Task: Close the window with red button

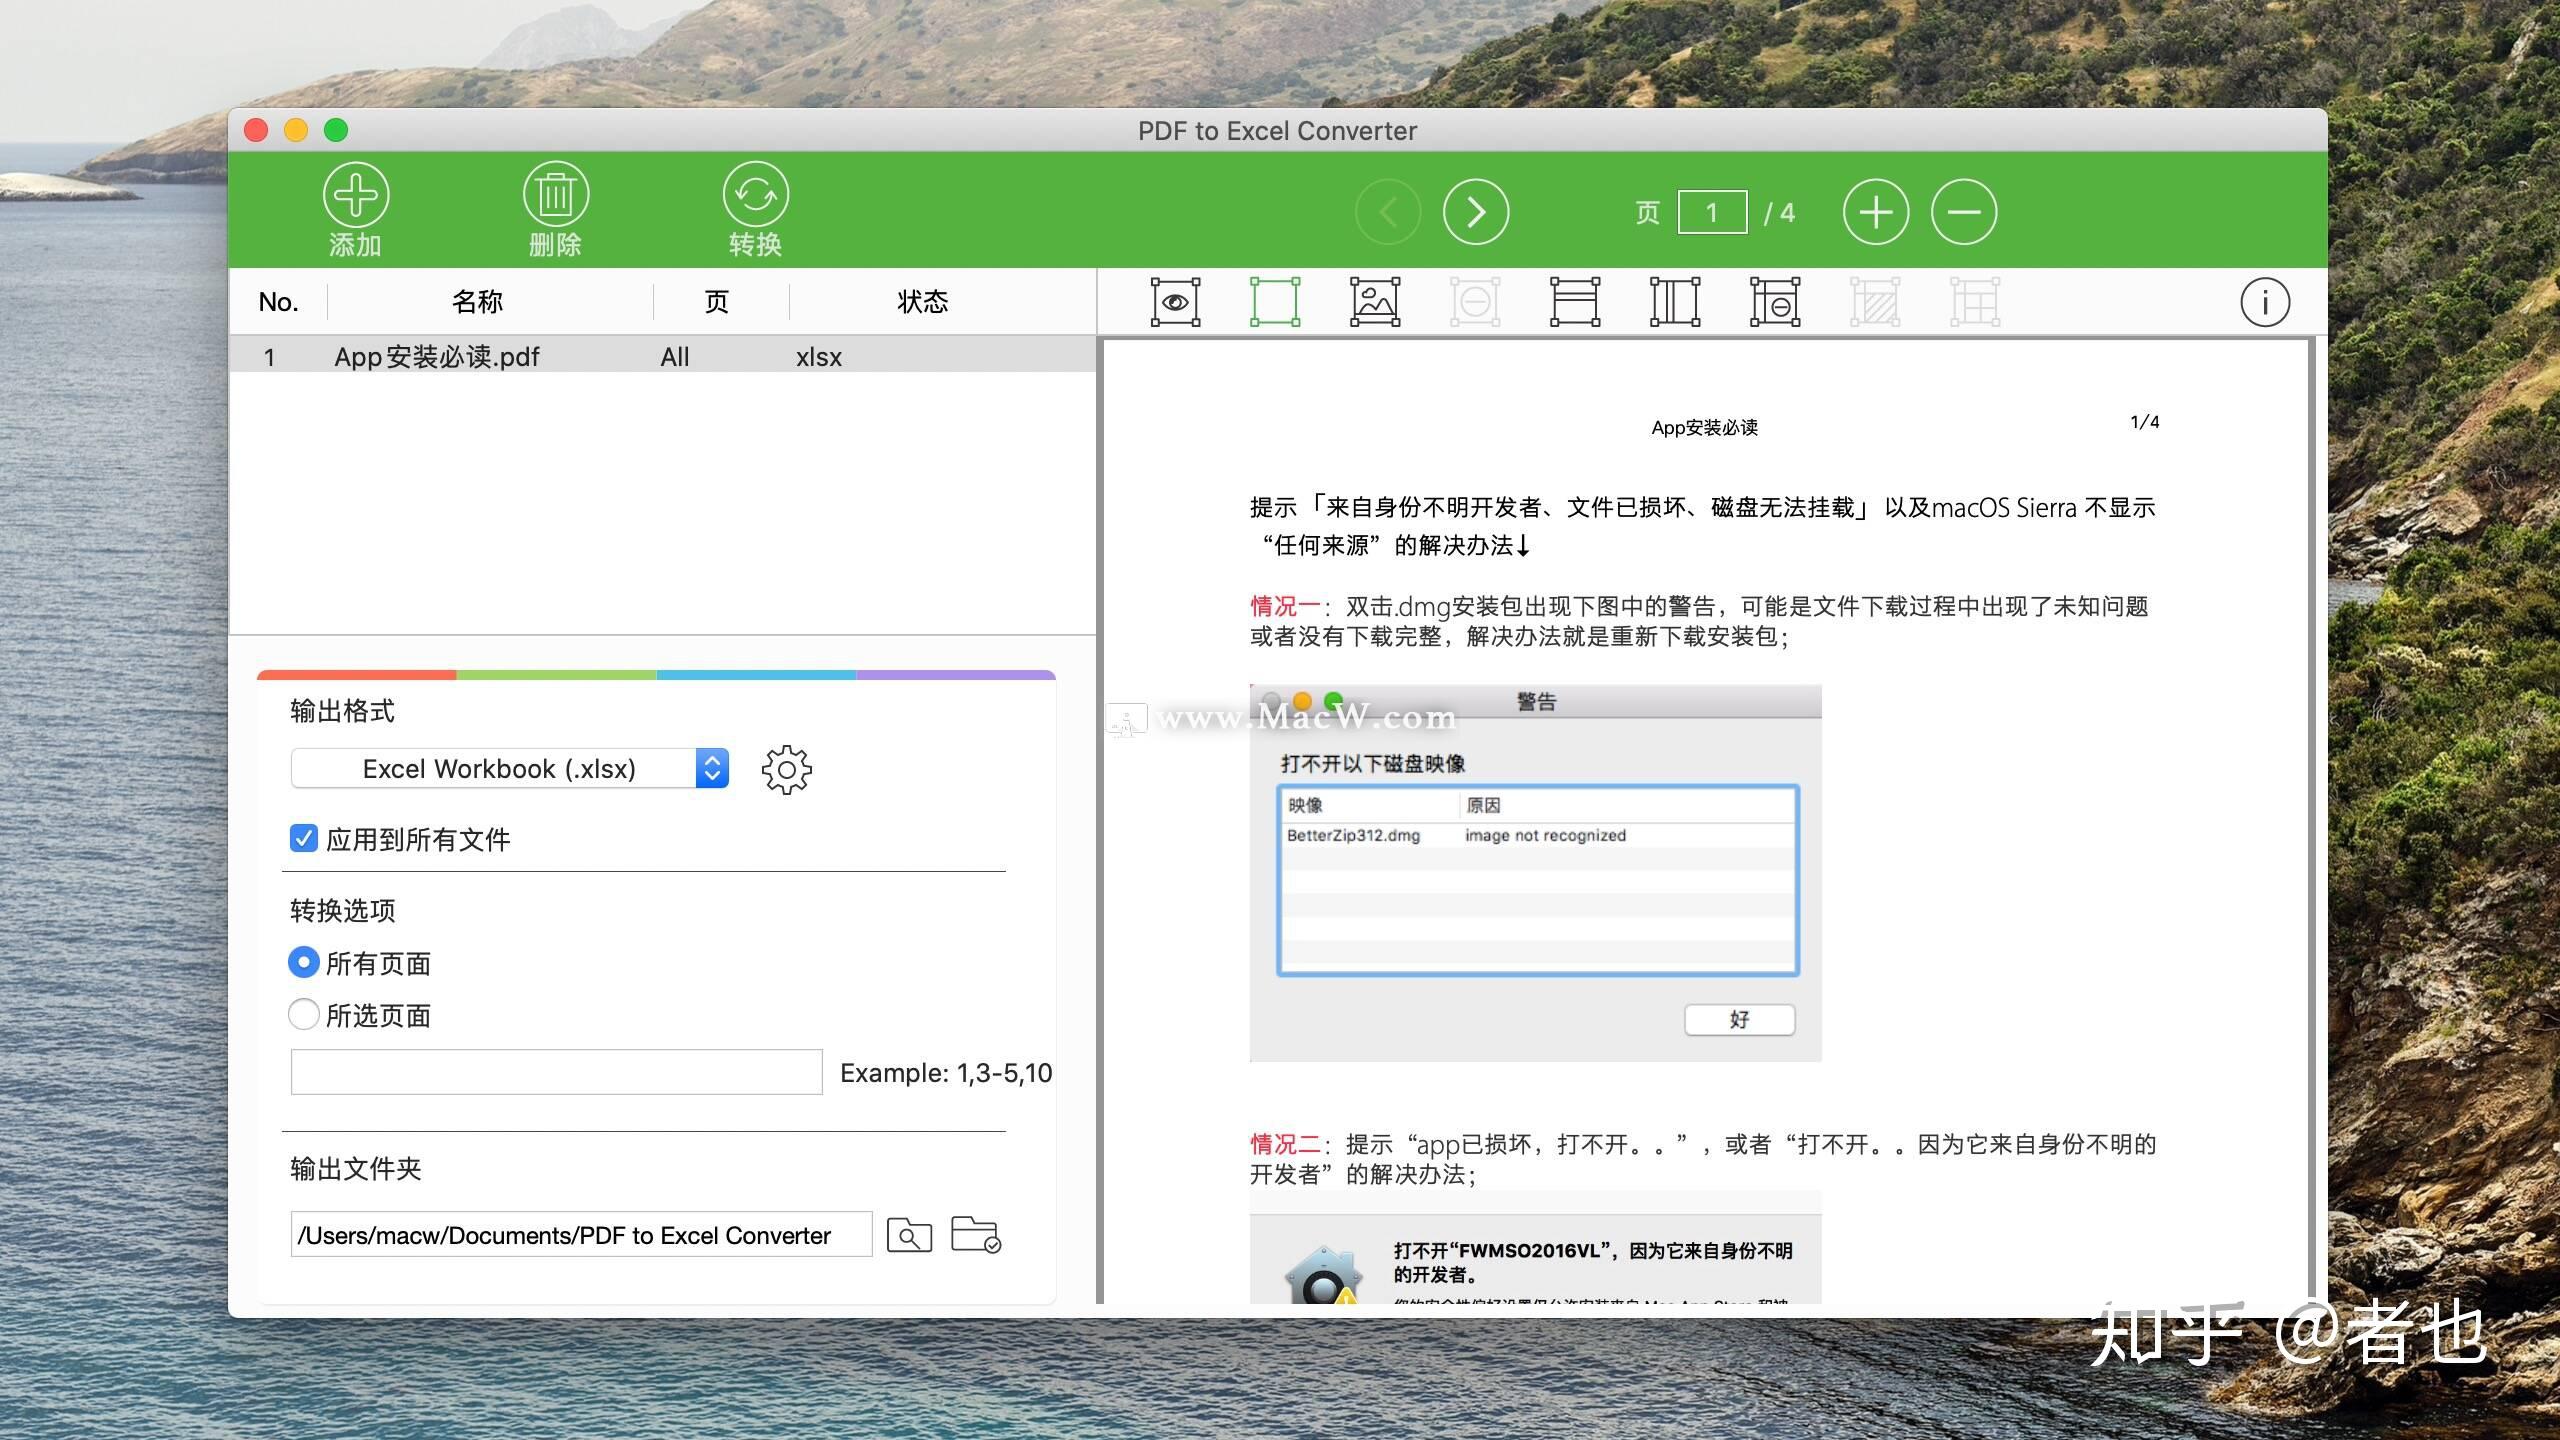Action: point(256,130)
